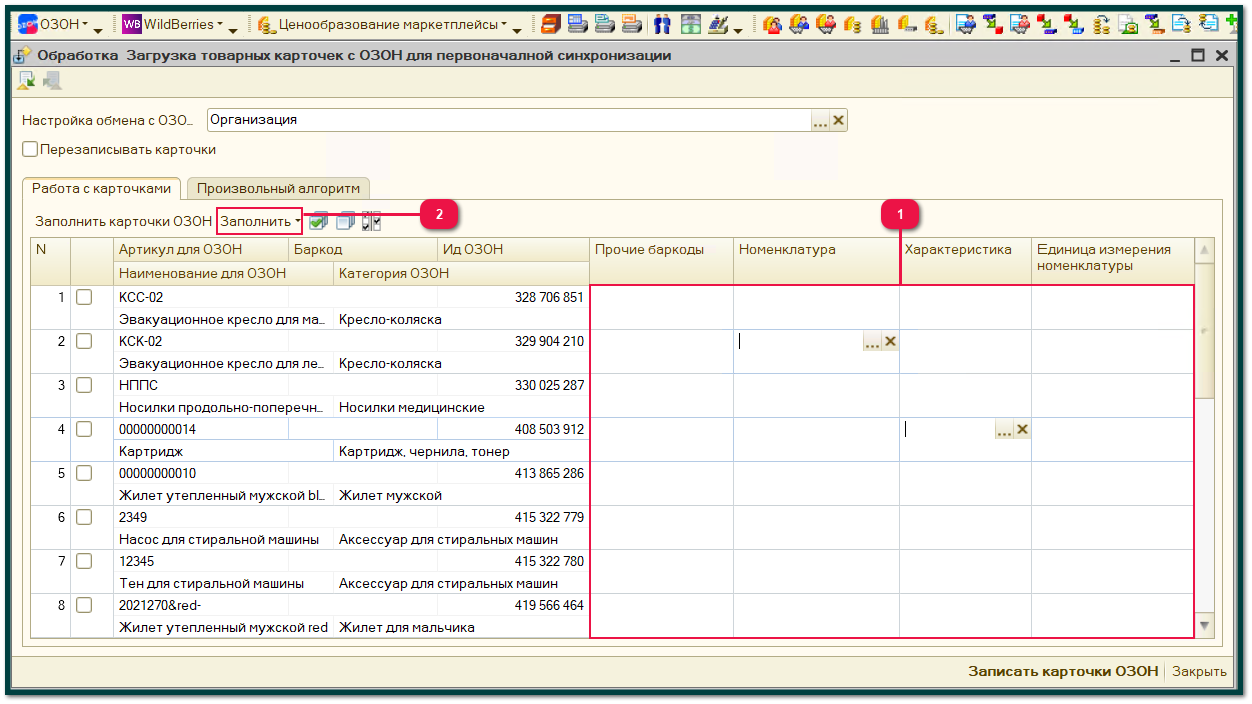Image resolution: width=1252 pixels, height=704 pixels.
Task: Select the Носилки медицинские category cell
Action: (x=461, y=408)
